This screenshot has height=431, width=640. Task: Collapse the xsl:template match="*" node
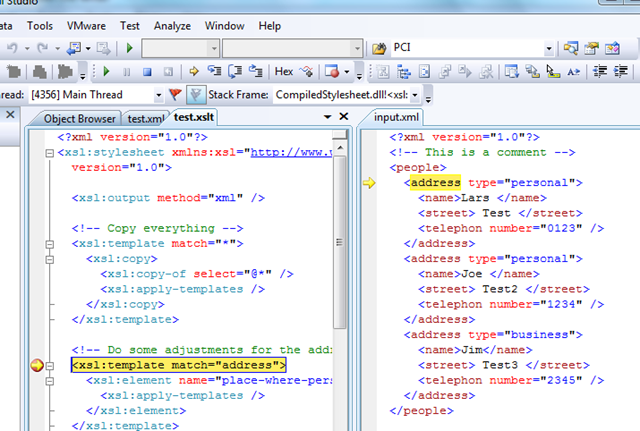click(x=49, y=244)
